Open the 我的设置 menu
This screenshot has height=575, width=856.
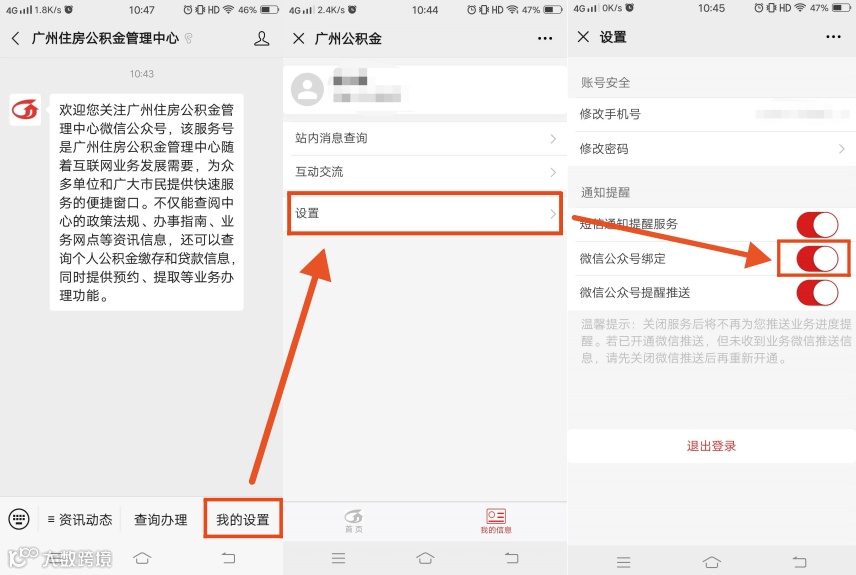point(243,519)
